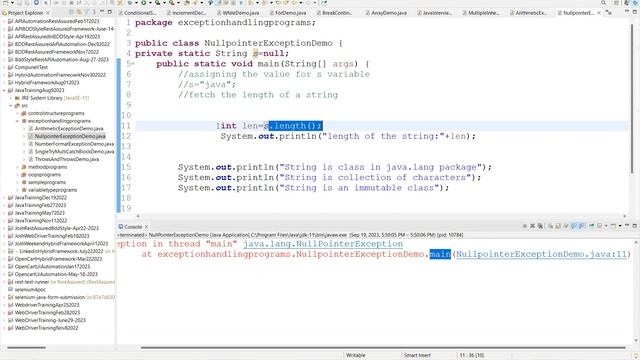Expand the methodprograms package
This screenshot has height=360, width=640.
[17, 167]
